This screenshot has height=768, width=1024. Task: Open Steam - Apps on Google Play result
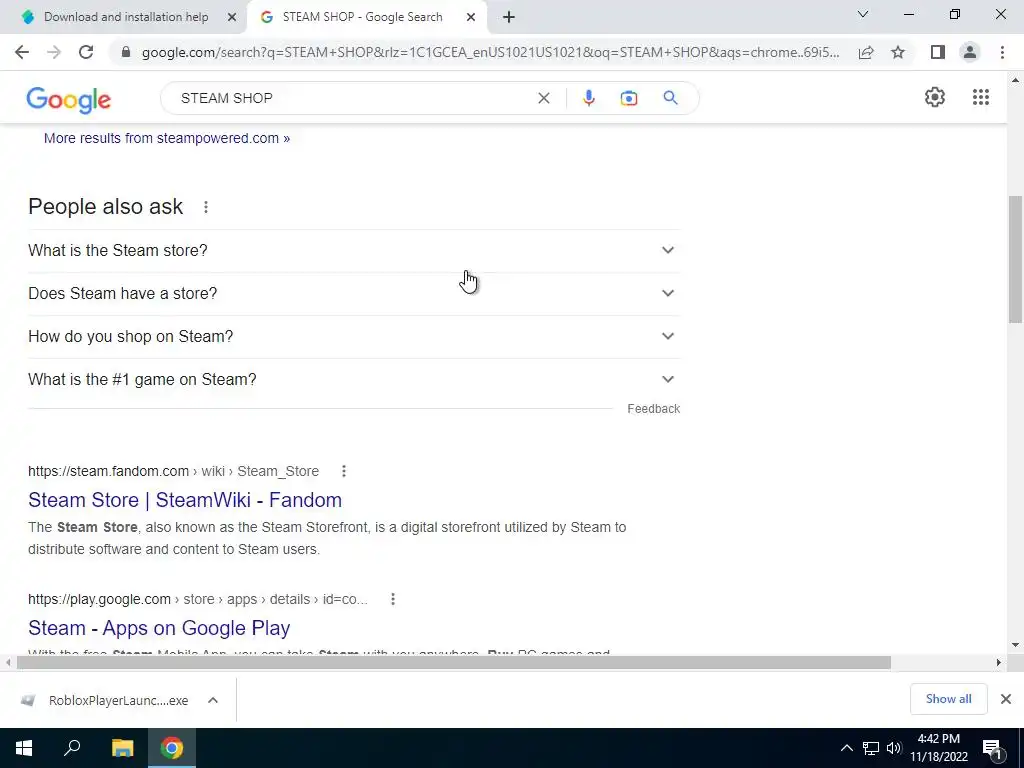159,628
